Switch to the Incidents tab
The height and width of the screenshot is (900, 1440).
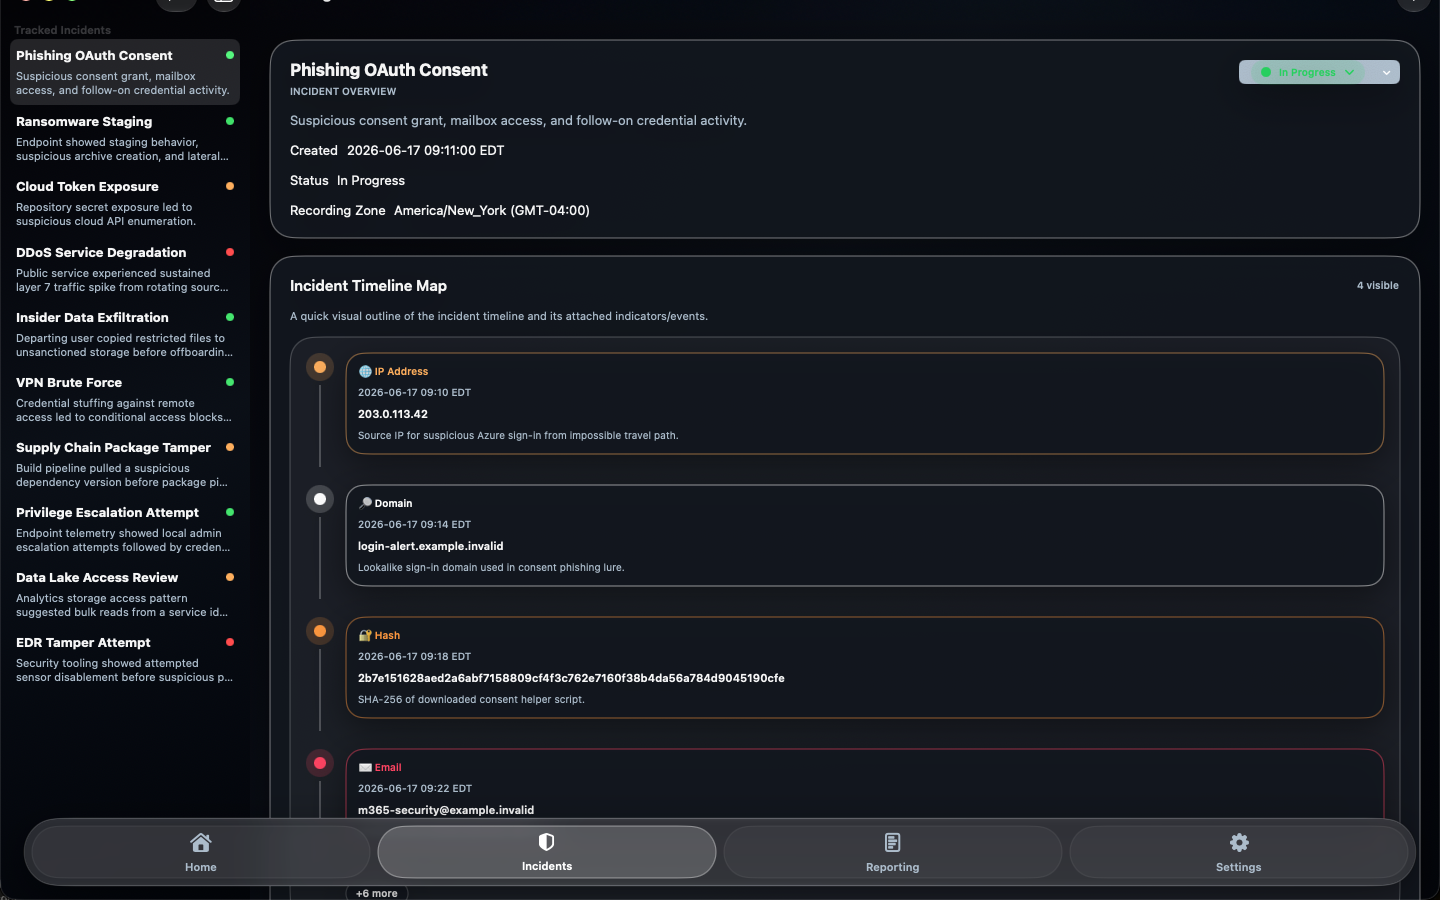pos(547,852)
